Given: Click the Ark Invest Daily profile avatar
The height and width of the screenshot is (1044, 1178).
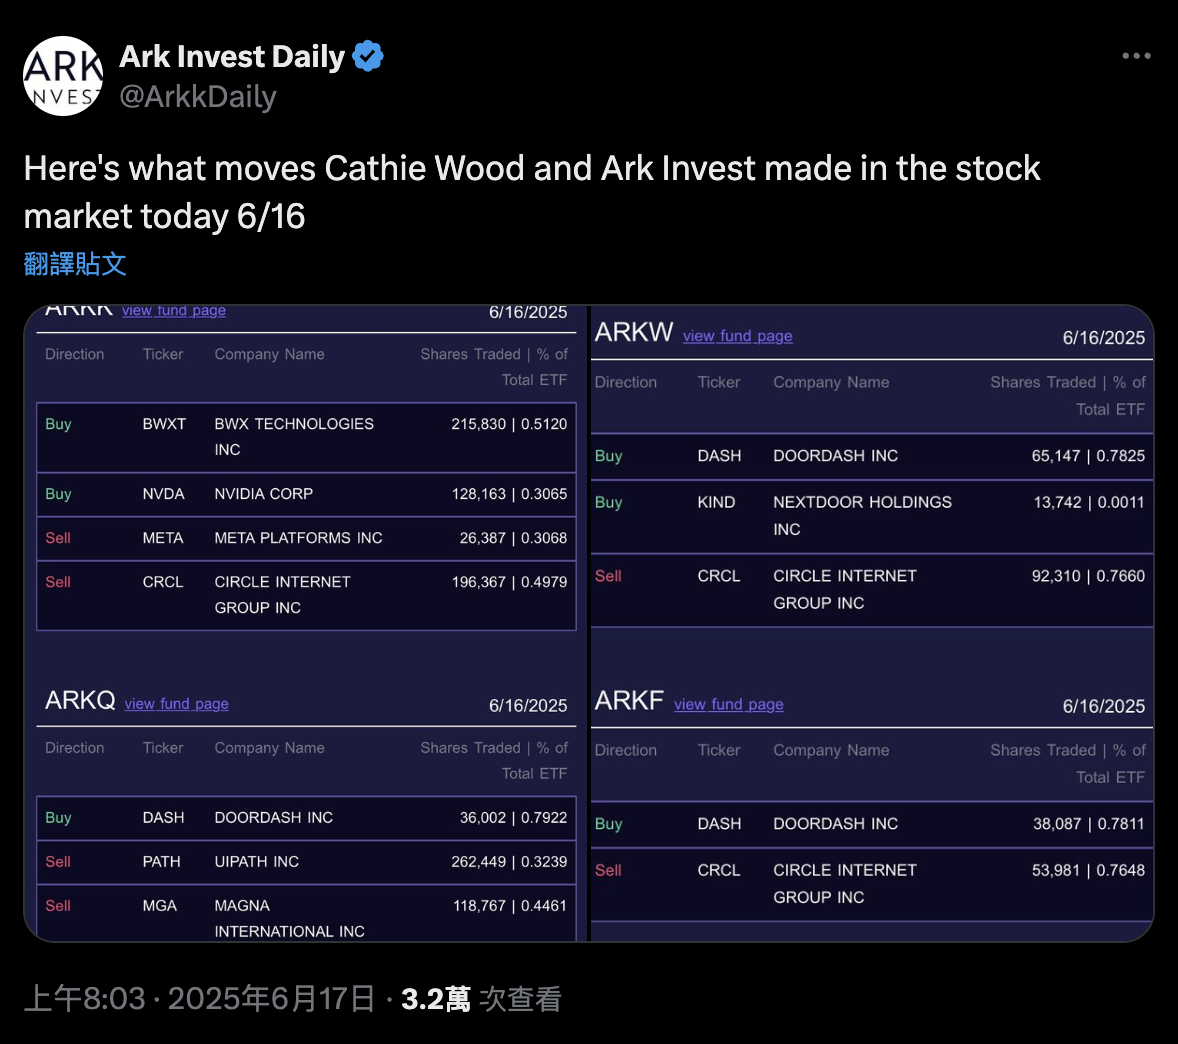Looking at the screenshot, I should 63,75.
